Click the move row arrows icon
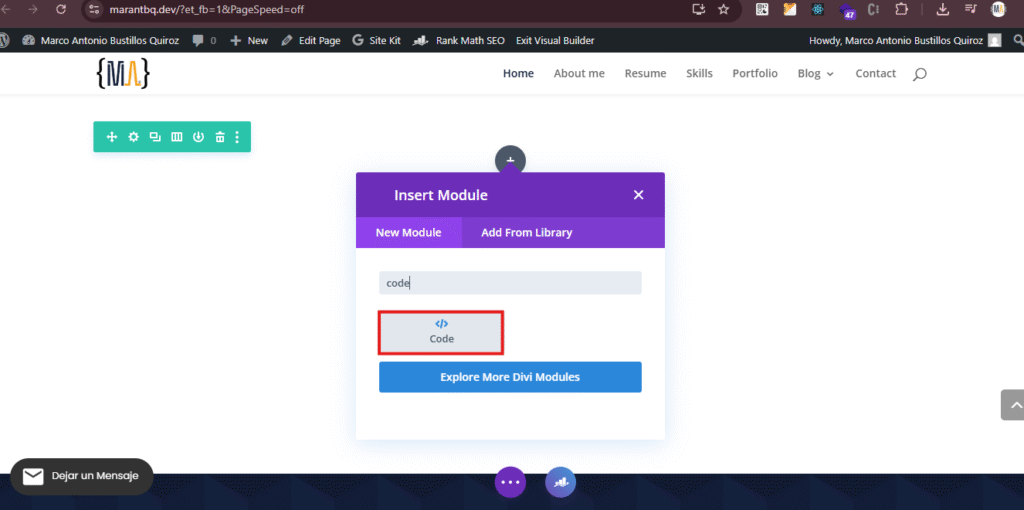The height and width of the screenshot is (510, 1024). click(x=112, y=137)
